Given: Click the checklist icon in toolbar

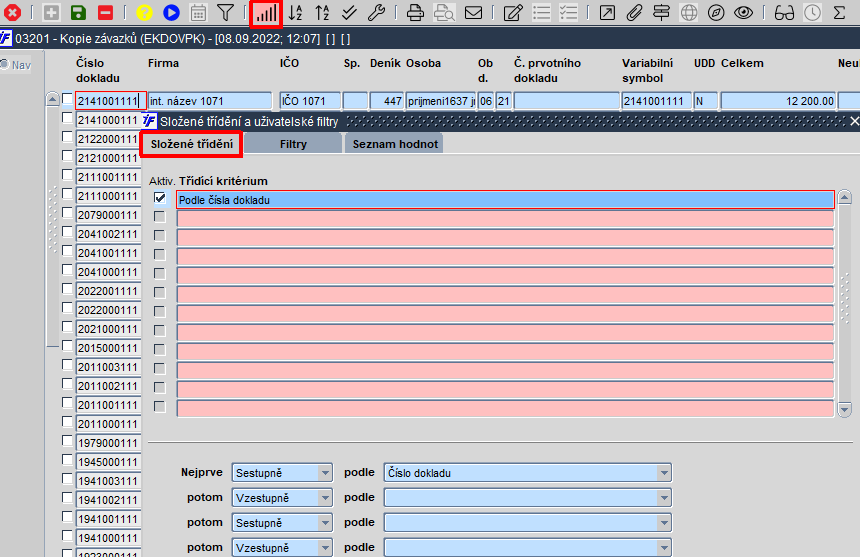Looking at the screenshot, I should click(x=568, y=12).
